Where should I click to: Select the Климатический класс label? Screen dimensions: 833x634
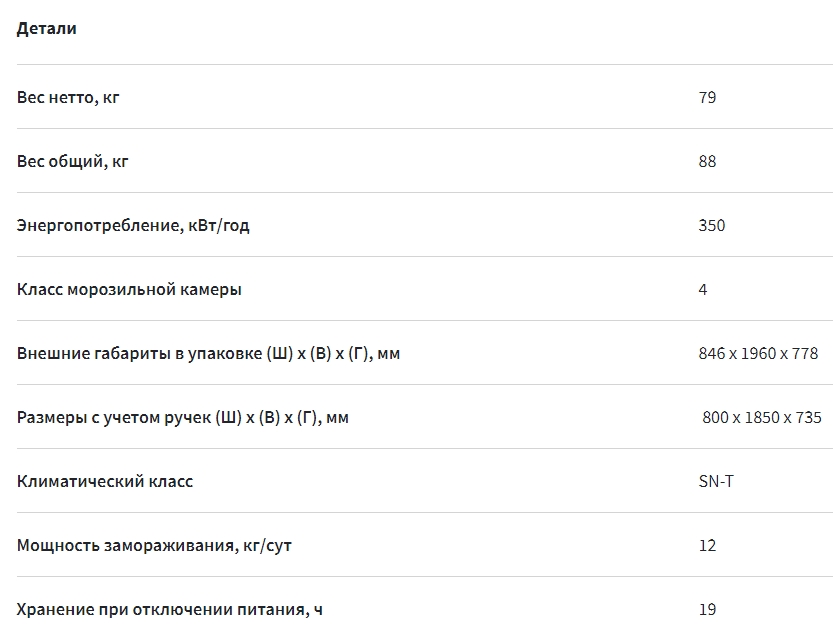(105, 481)
